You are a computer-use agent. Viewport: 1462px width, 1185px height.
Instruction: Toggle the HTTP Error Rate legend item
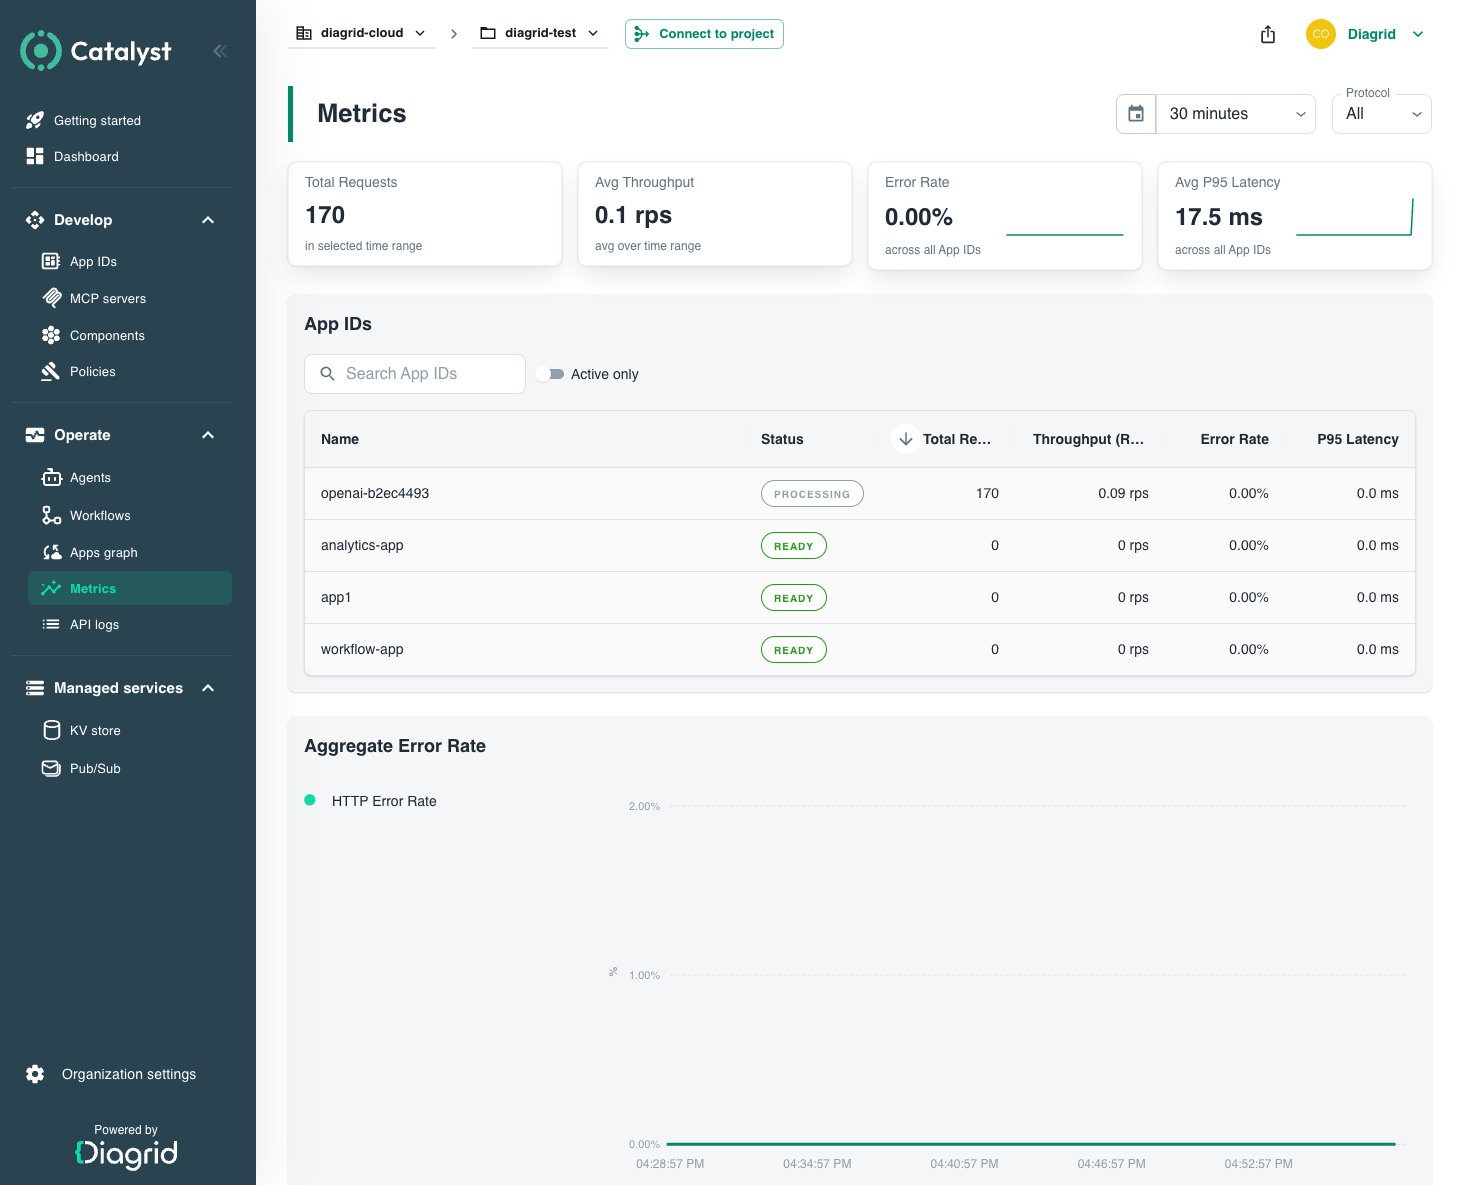[x=370, y=801]
